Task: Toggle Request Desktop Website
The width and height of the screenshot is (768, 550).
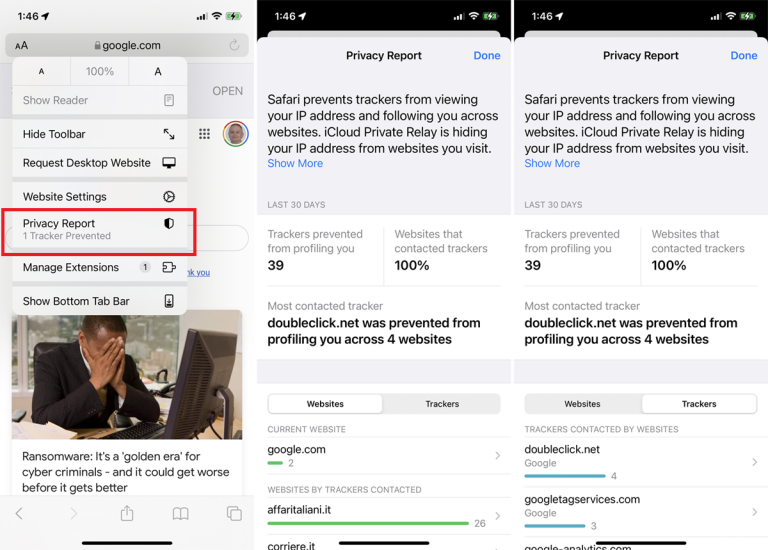Action: coord(98,163)
